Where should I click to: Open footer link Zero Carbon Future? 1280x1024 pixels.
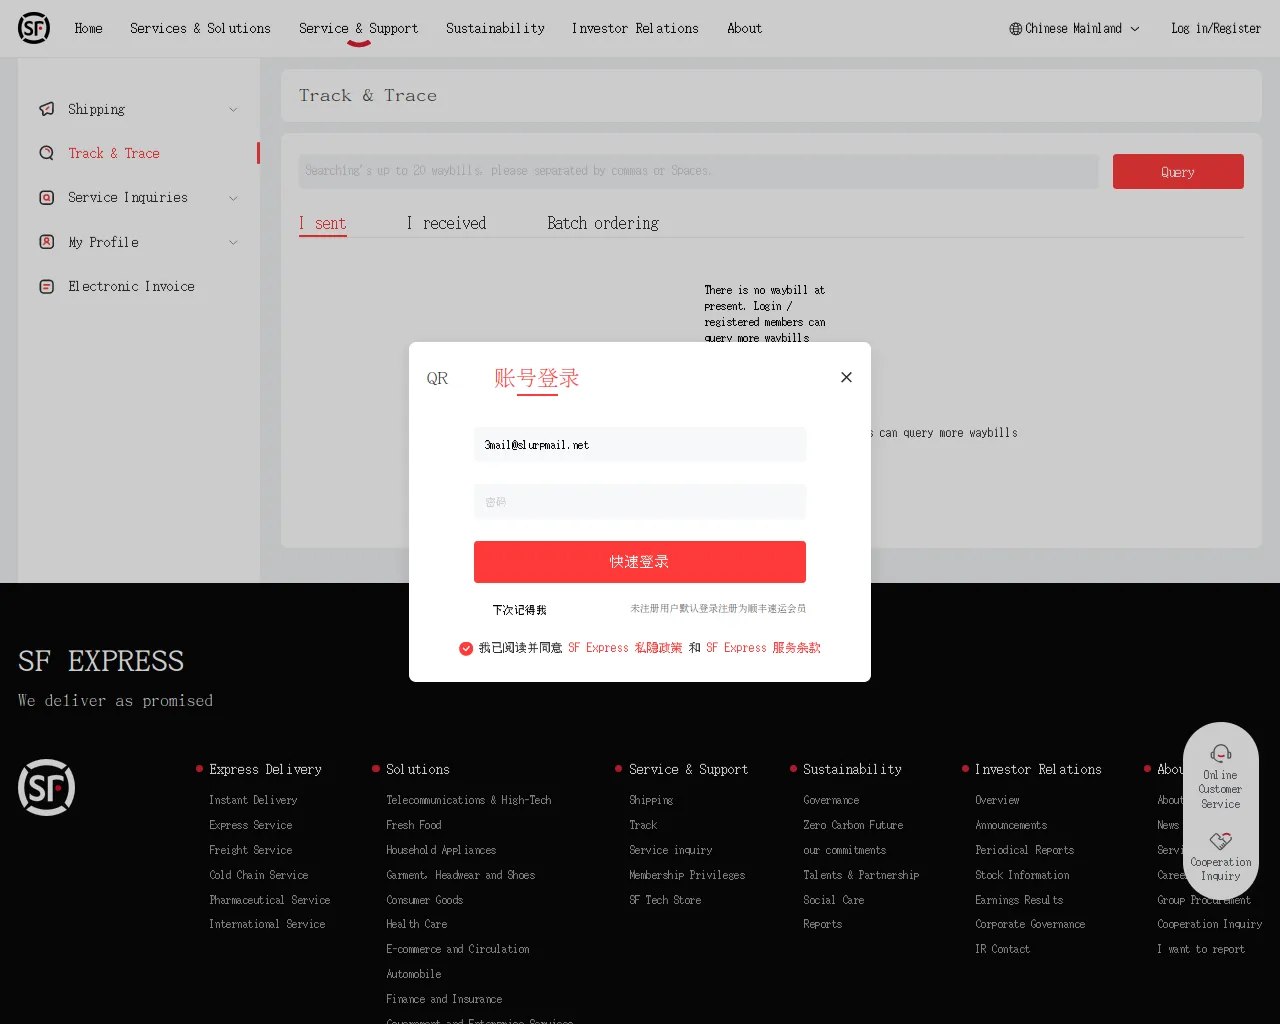[853, 825]
